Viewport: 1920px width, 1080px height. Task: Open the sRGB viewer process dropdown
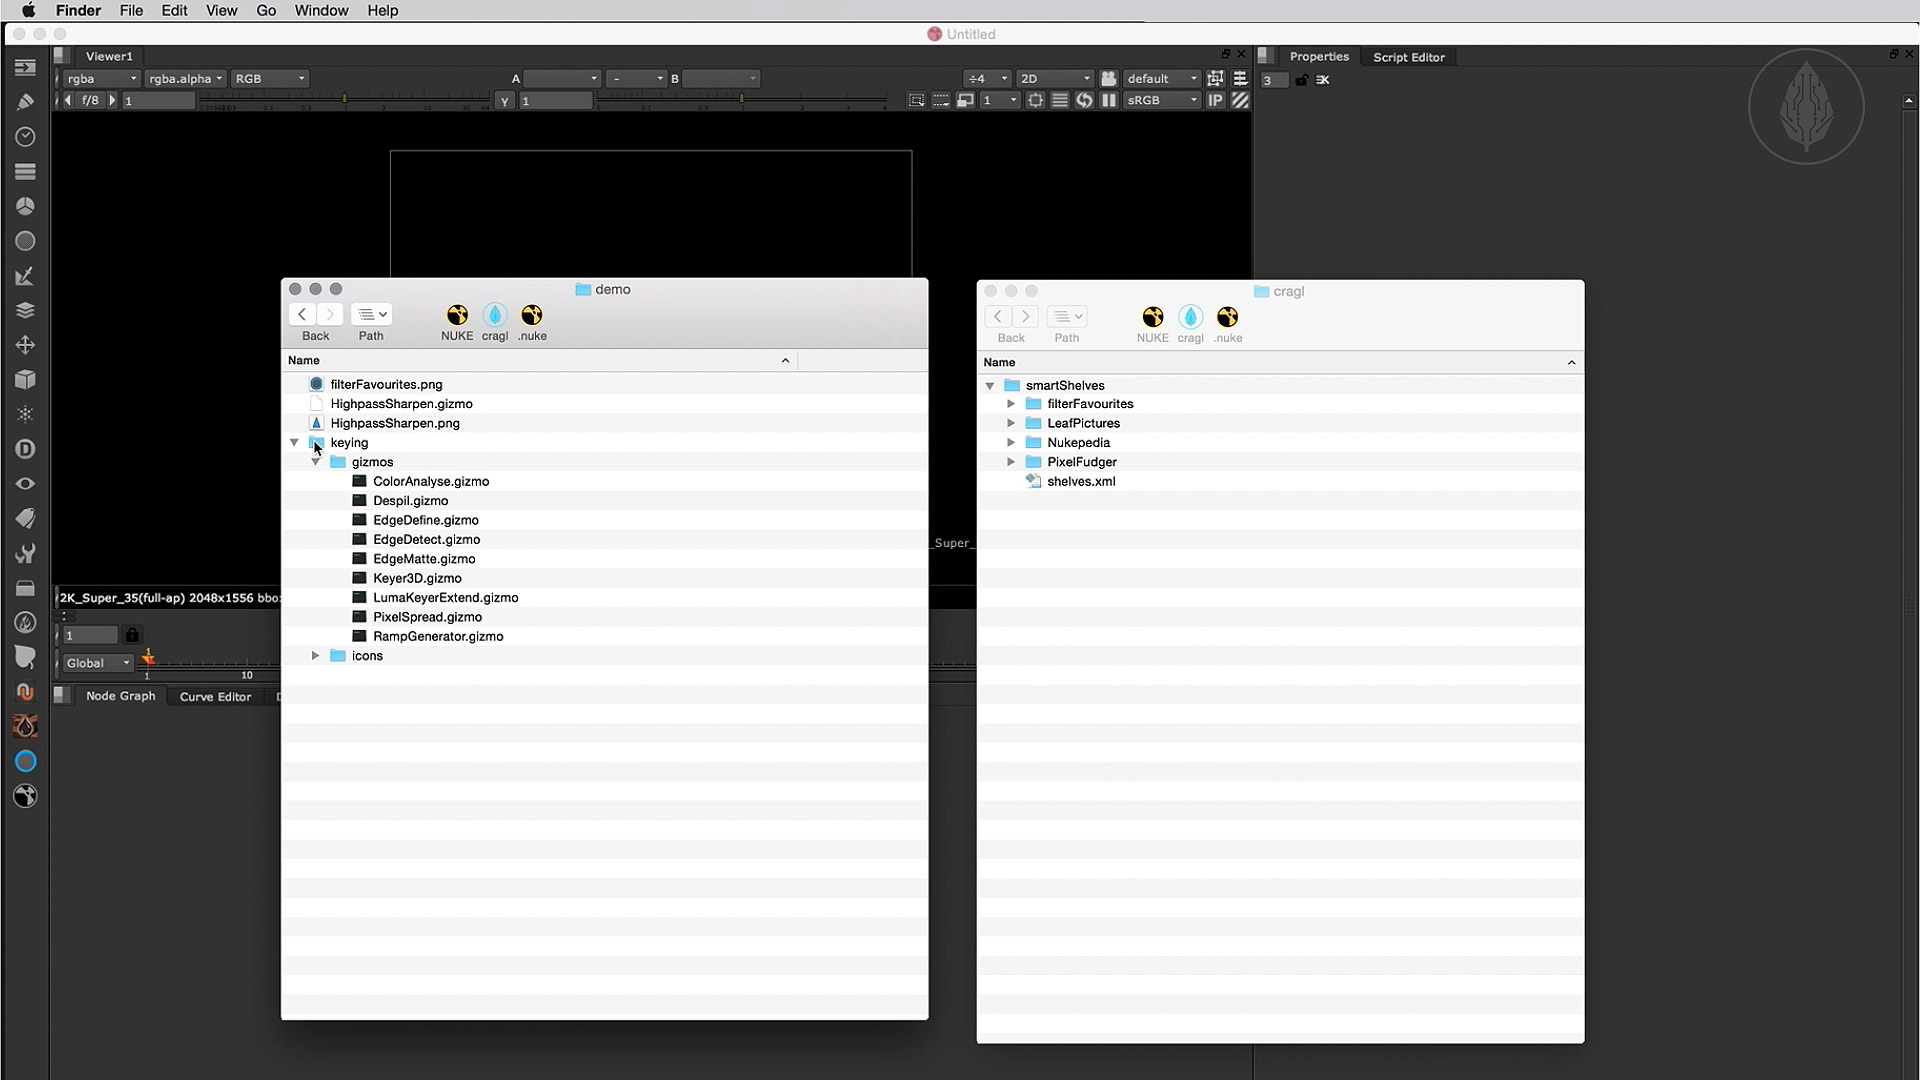click(x=1162, y=100)
